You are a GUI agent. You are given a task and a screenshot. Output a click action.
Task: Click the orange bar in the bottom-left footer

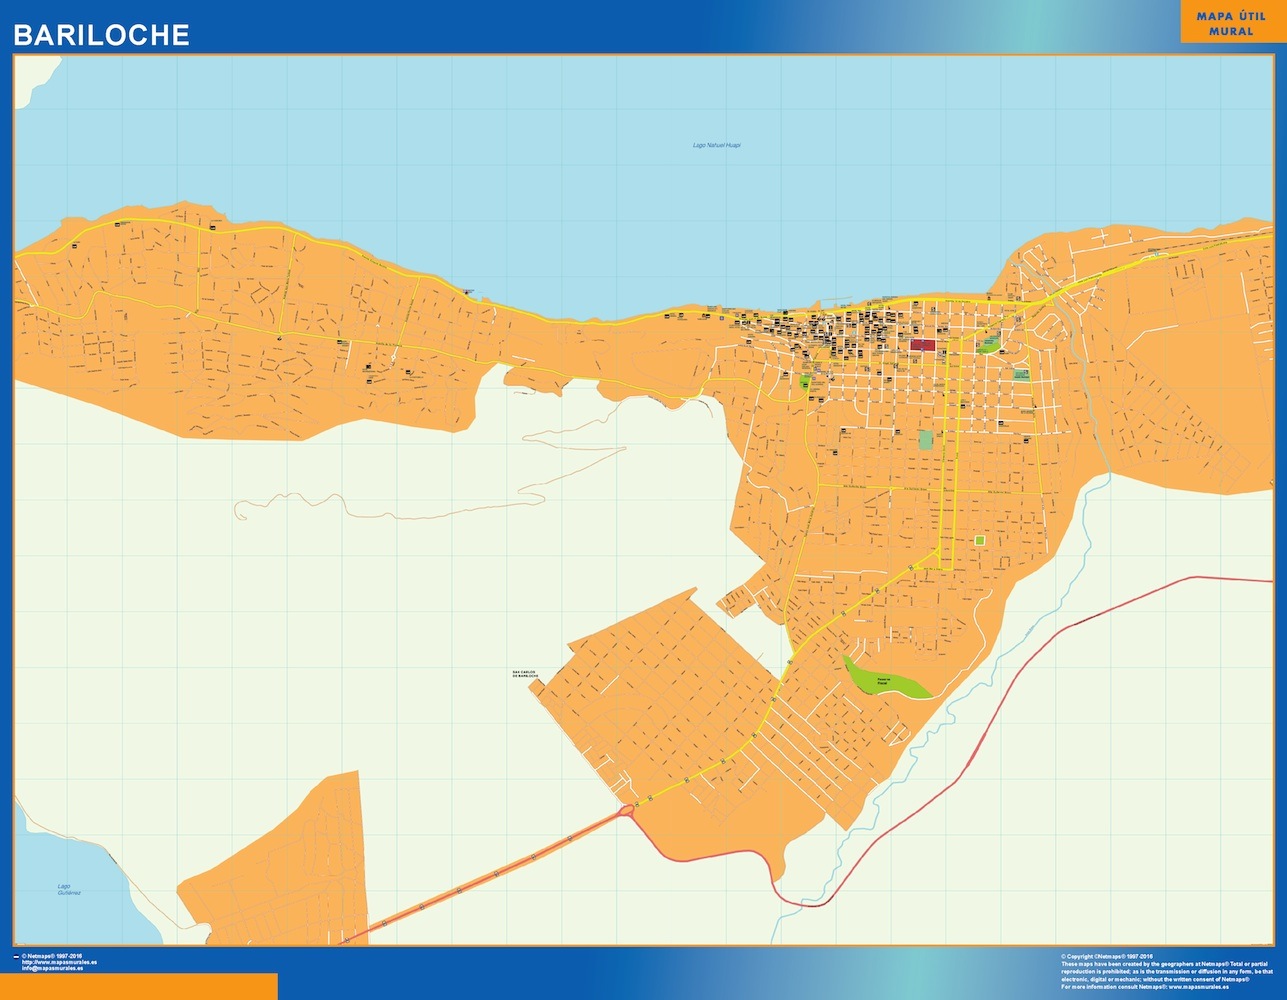coord(138,986)
